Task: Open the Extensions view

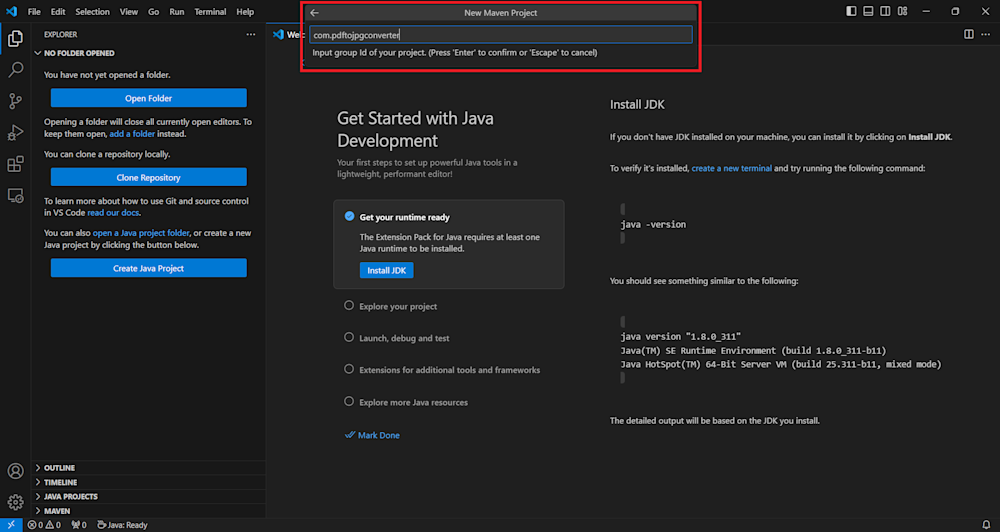Action: [x=15, y=164]
